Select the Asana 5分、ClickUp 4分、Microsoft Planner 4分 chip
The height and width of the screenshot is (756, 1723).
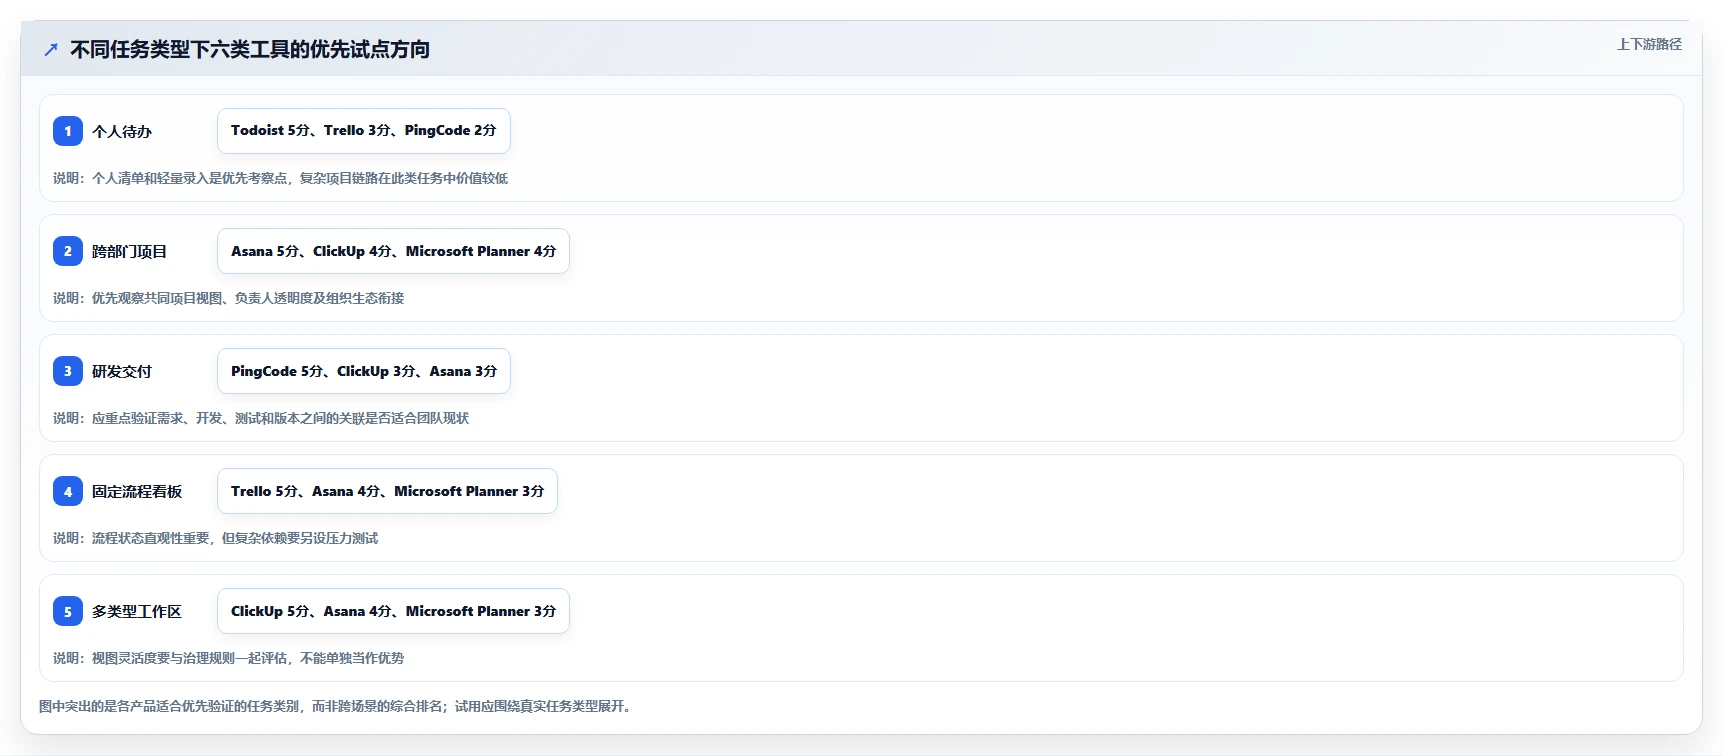[393, 251]
